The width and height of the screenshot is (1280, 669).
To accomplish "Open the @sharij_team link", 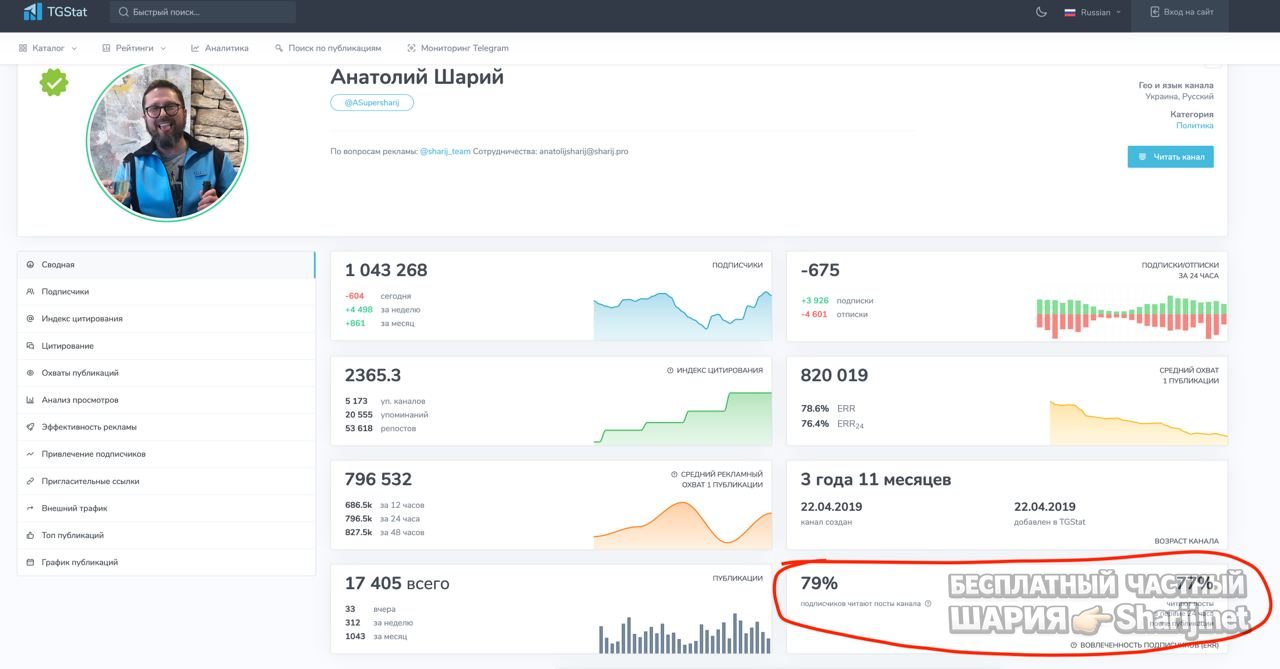I will 445,151.
